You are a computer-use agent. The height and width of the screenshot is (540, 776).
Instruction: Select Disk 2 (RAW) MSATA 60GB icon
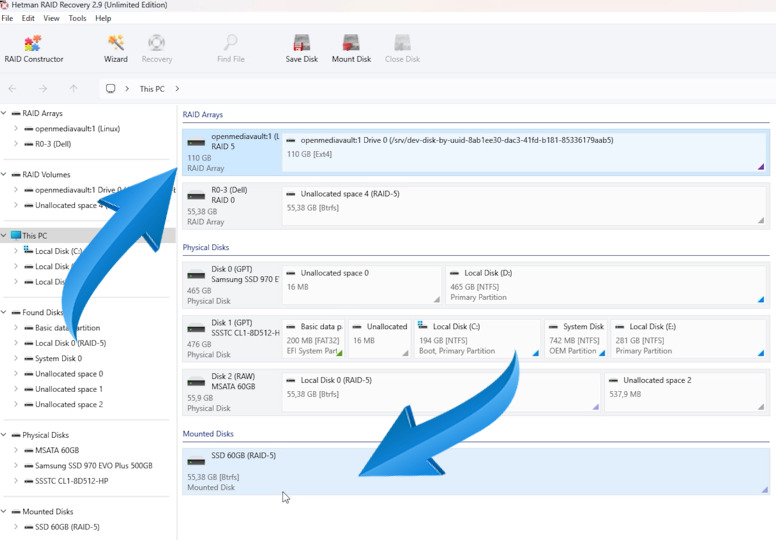[196, 382]
